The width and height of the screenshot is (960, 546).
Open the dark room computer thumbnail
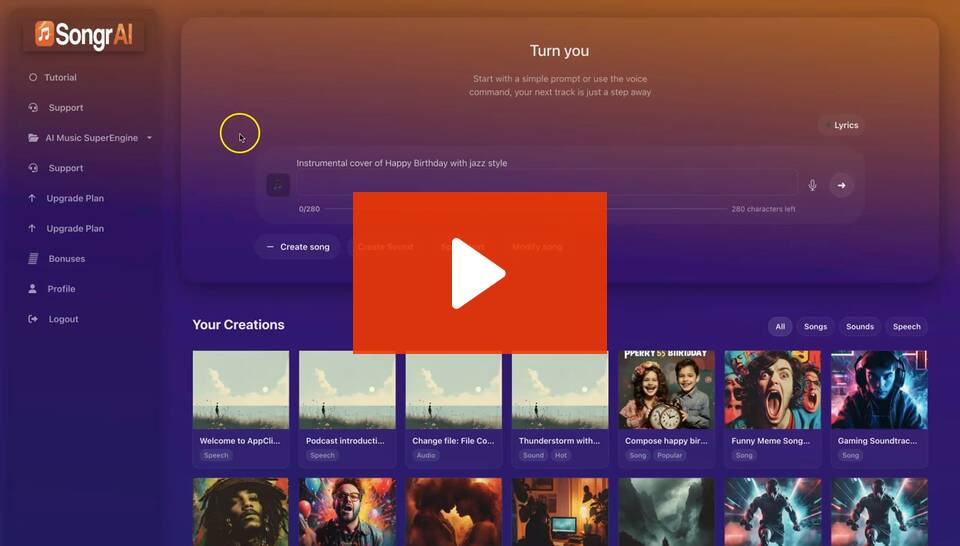pyautogui.click(x=560, y=512)
